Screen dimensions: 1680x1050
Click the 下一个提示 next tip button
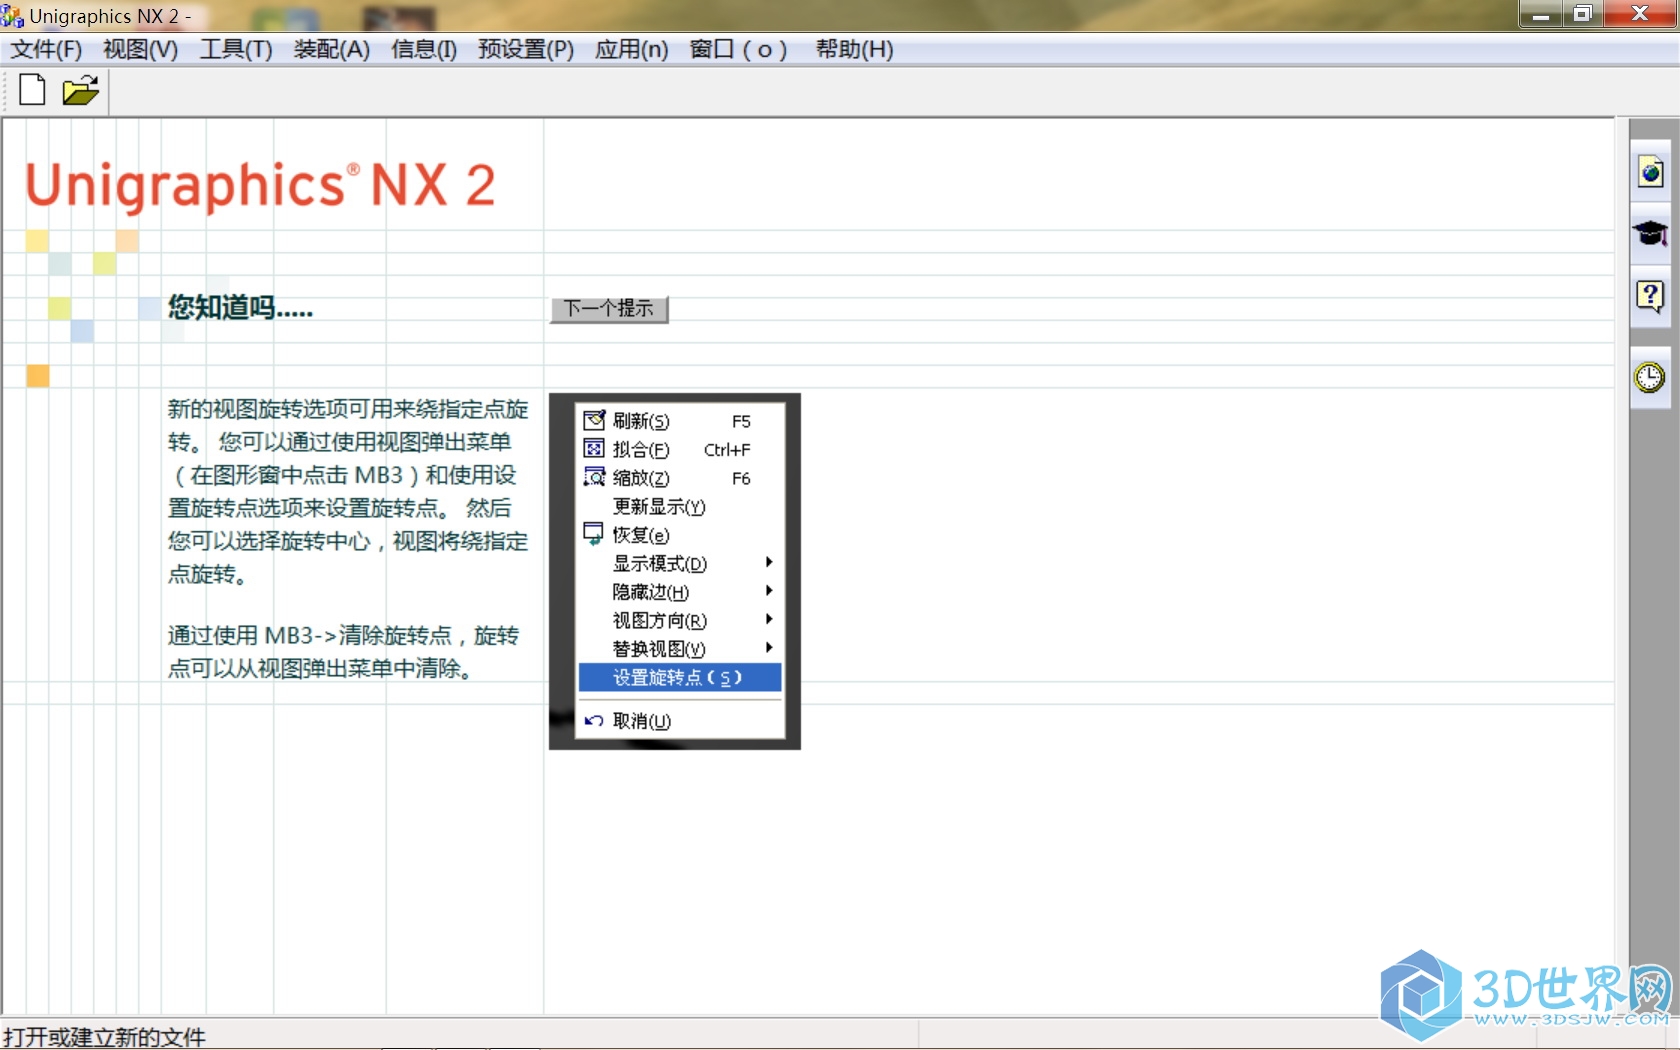click(608, 308)
